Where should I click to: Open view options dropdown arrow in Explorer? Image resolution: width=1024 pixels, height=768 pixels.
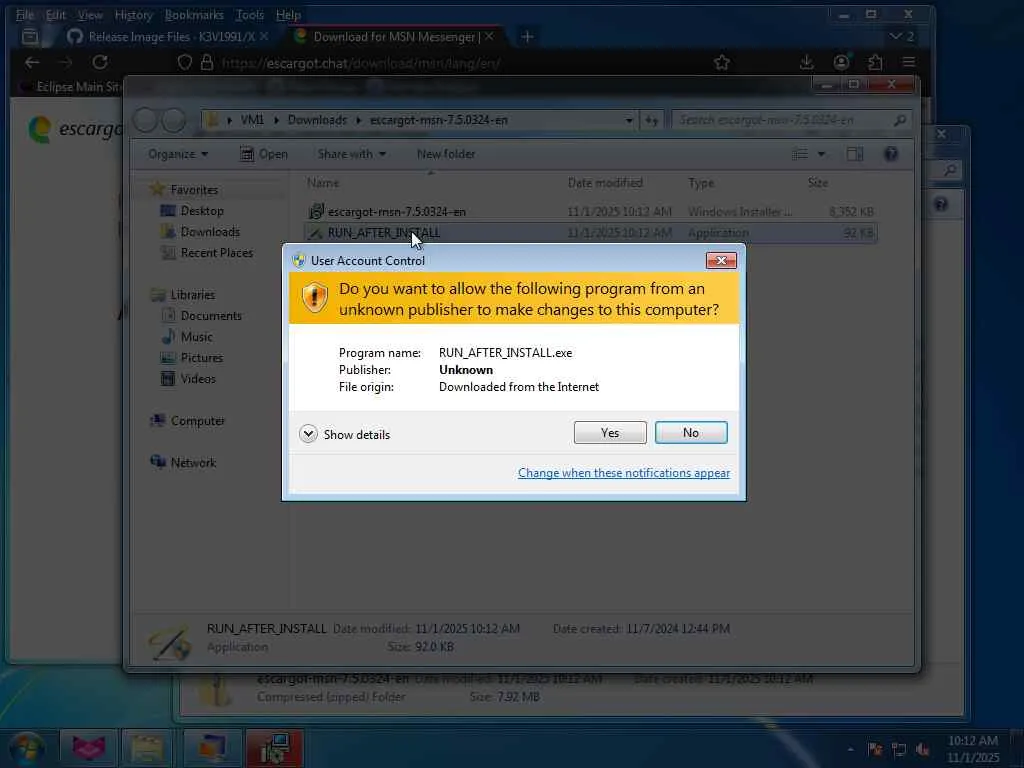[x=822, y=154]
